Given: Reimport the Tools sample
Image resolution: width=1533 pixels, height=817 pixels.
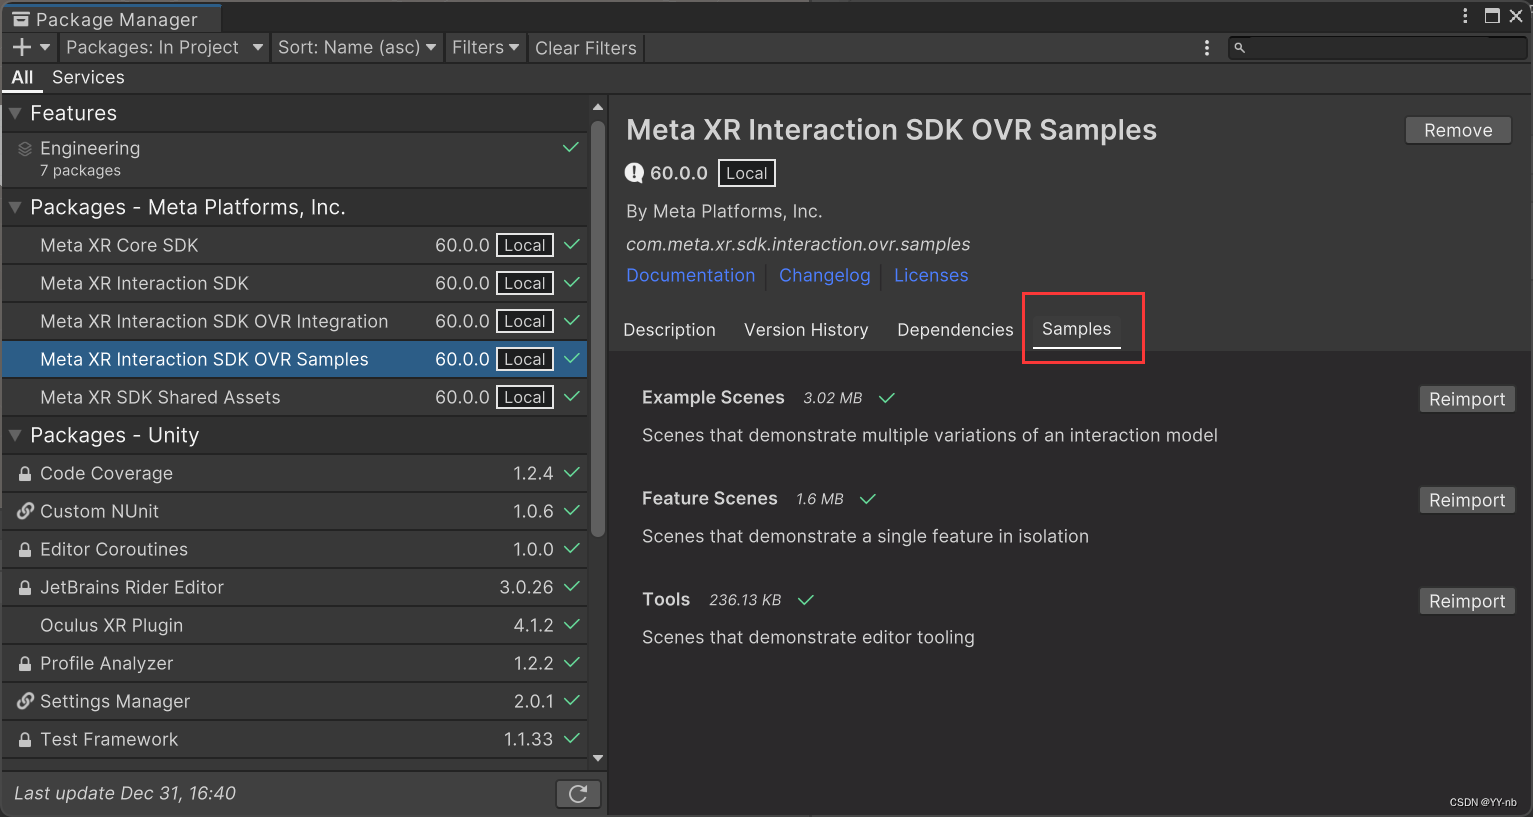Looking at the screenshot, I should click(1467, 601).
